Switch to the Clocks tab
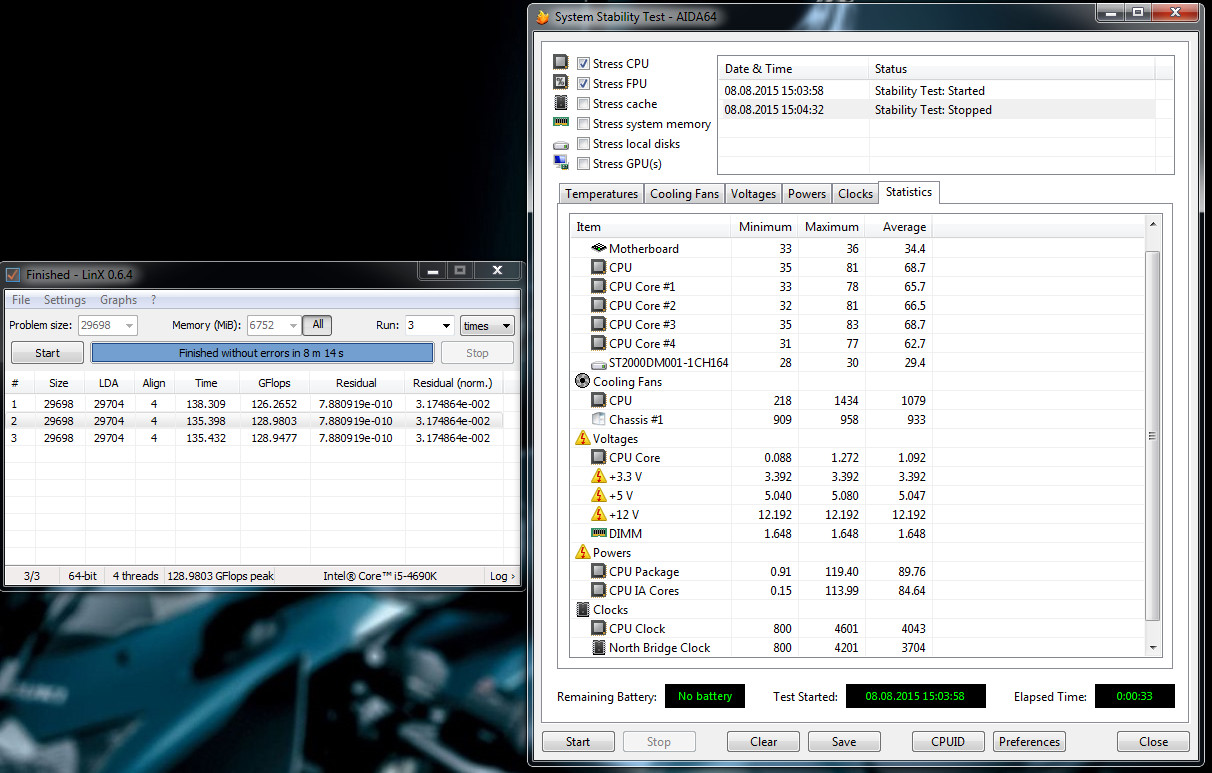Image resolution: width=1212 pixels, height=773 pixels. click(855, 194)
